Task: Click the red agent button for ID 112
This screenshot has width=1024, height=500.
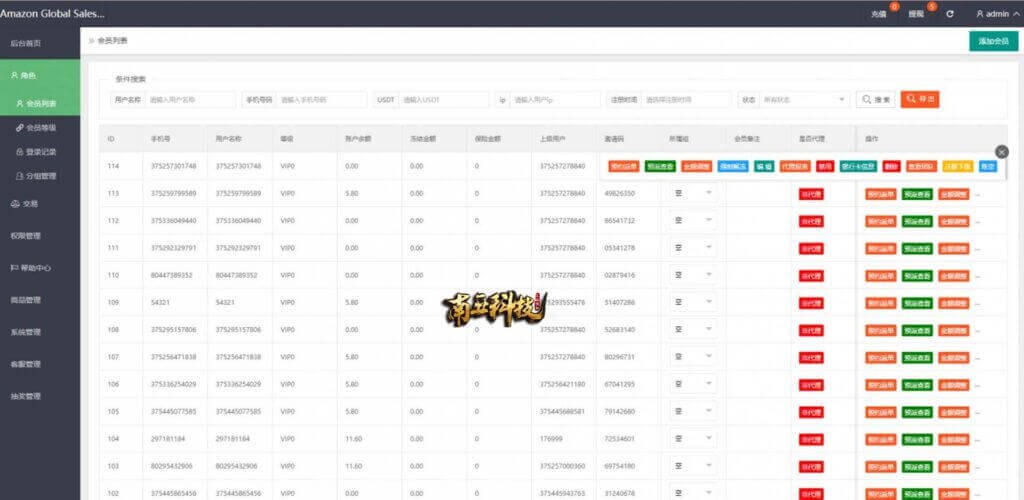Action: (810, 220)
